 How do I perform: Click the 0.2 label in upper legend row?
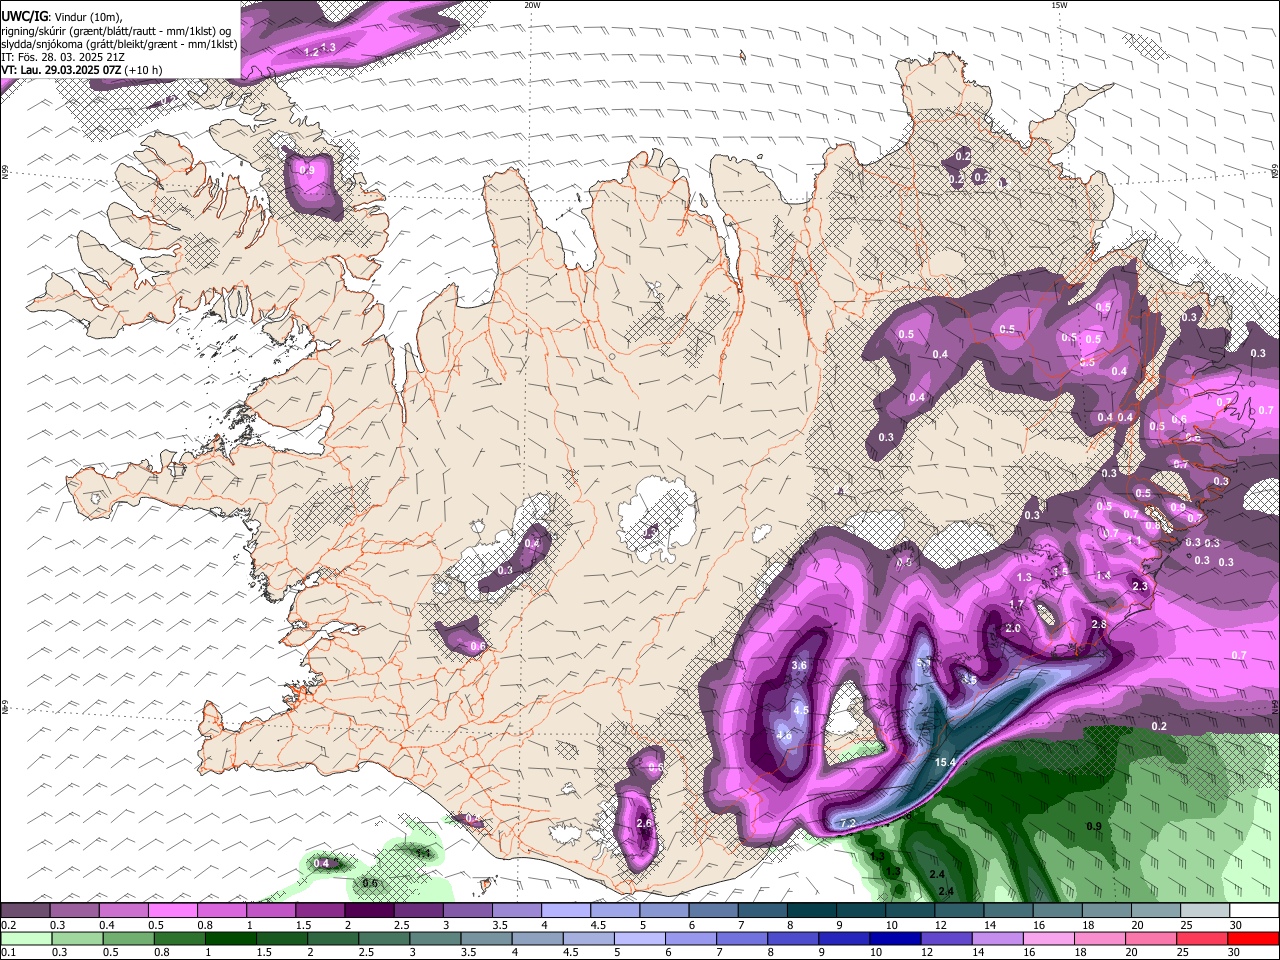(x=8, y=925)
